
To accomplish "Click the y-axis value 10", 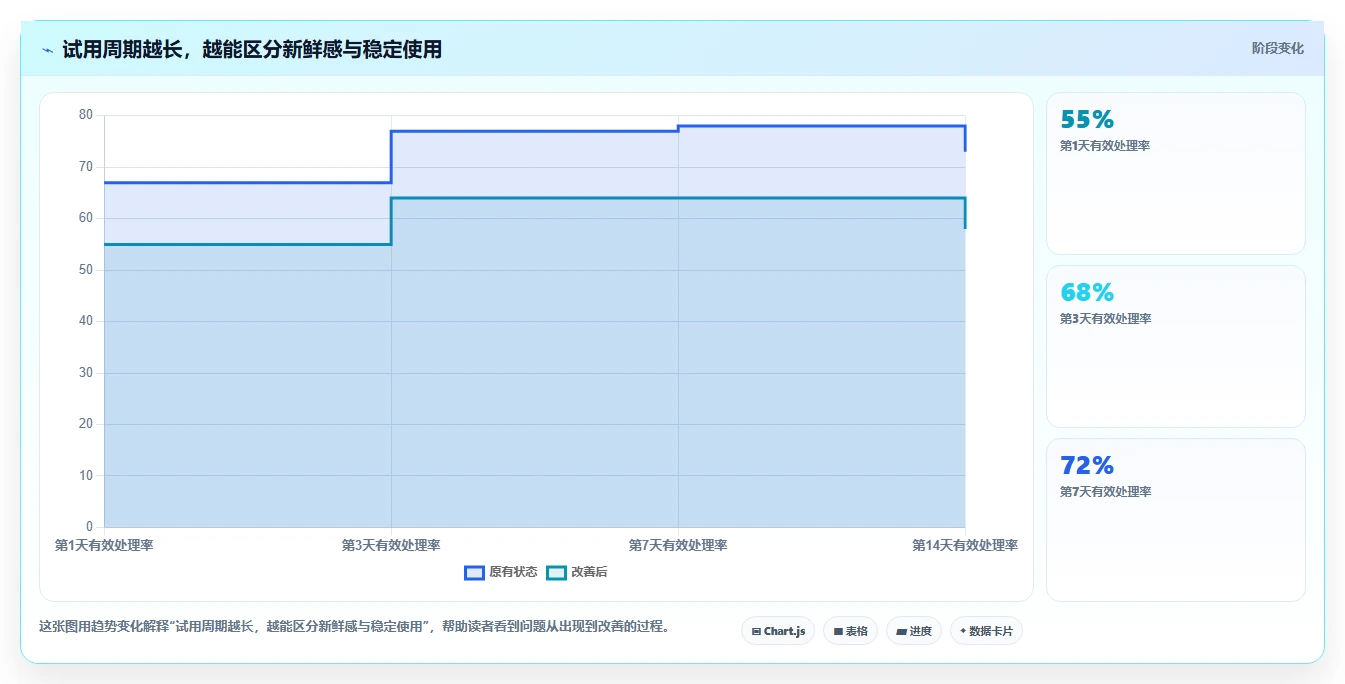I will pyautogui.click(x=86, y=476).
